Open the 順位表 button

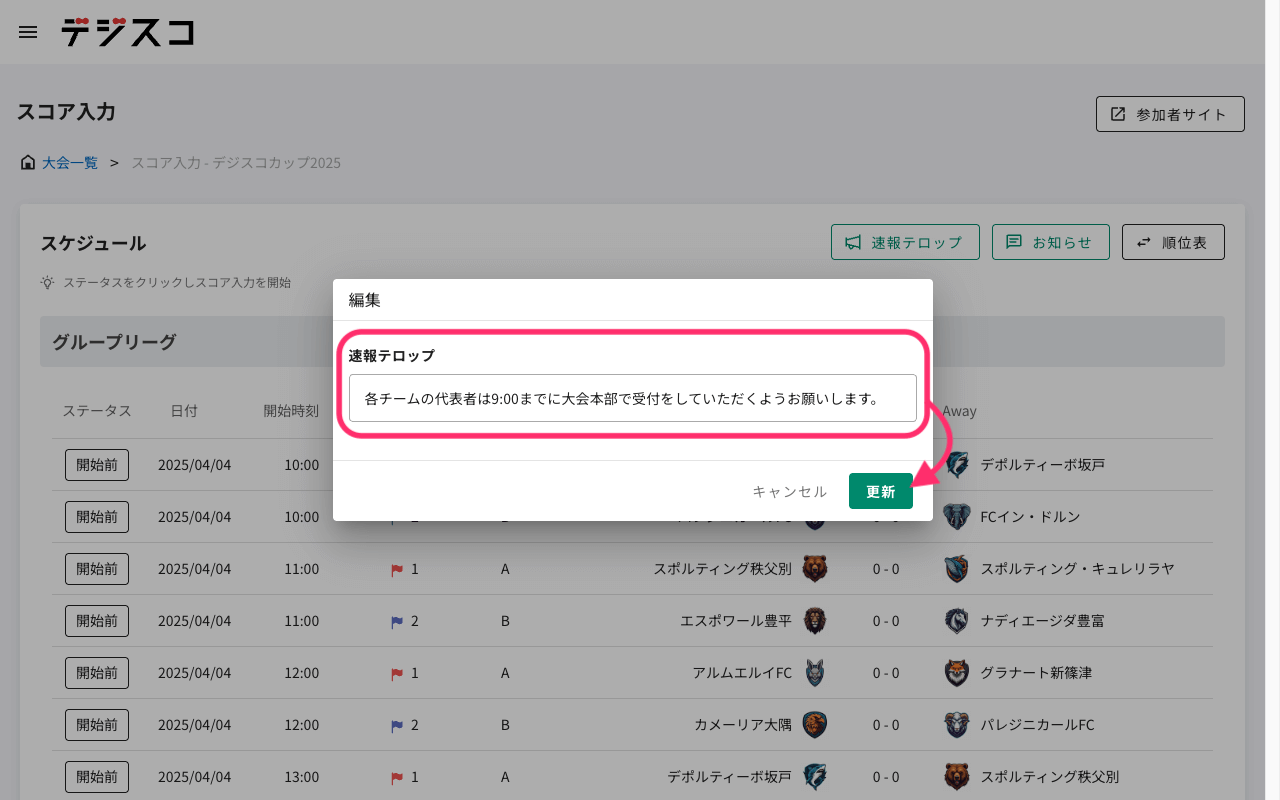click(x=1173, y=242)
